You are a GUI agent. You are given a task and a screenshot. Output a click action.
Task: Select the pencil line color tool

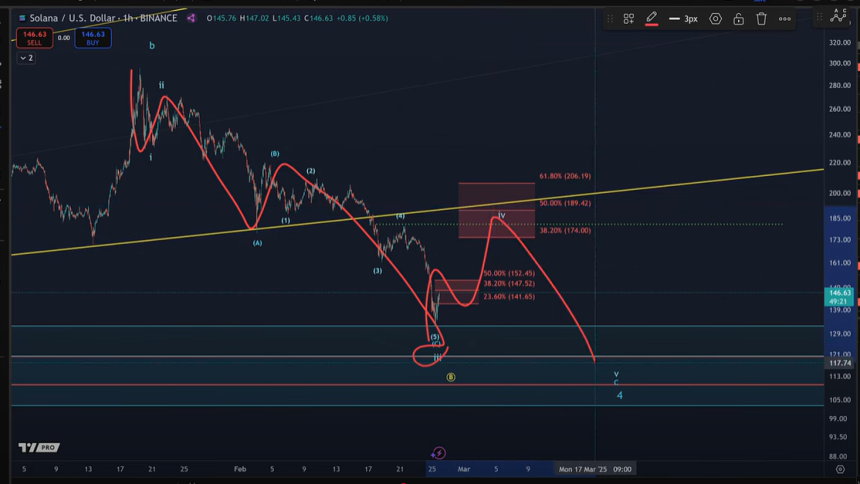pyautogui.click(x=651, y=18)
